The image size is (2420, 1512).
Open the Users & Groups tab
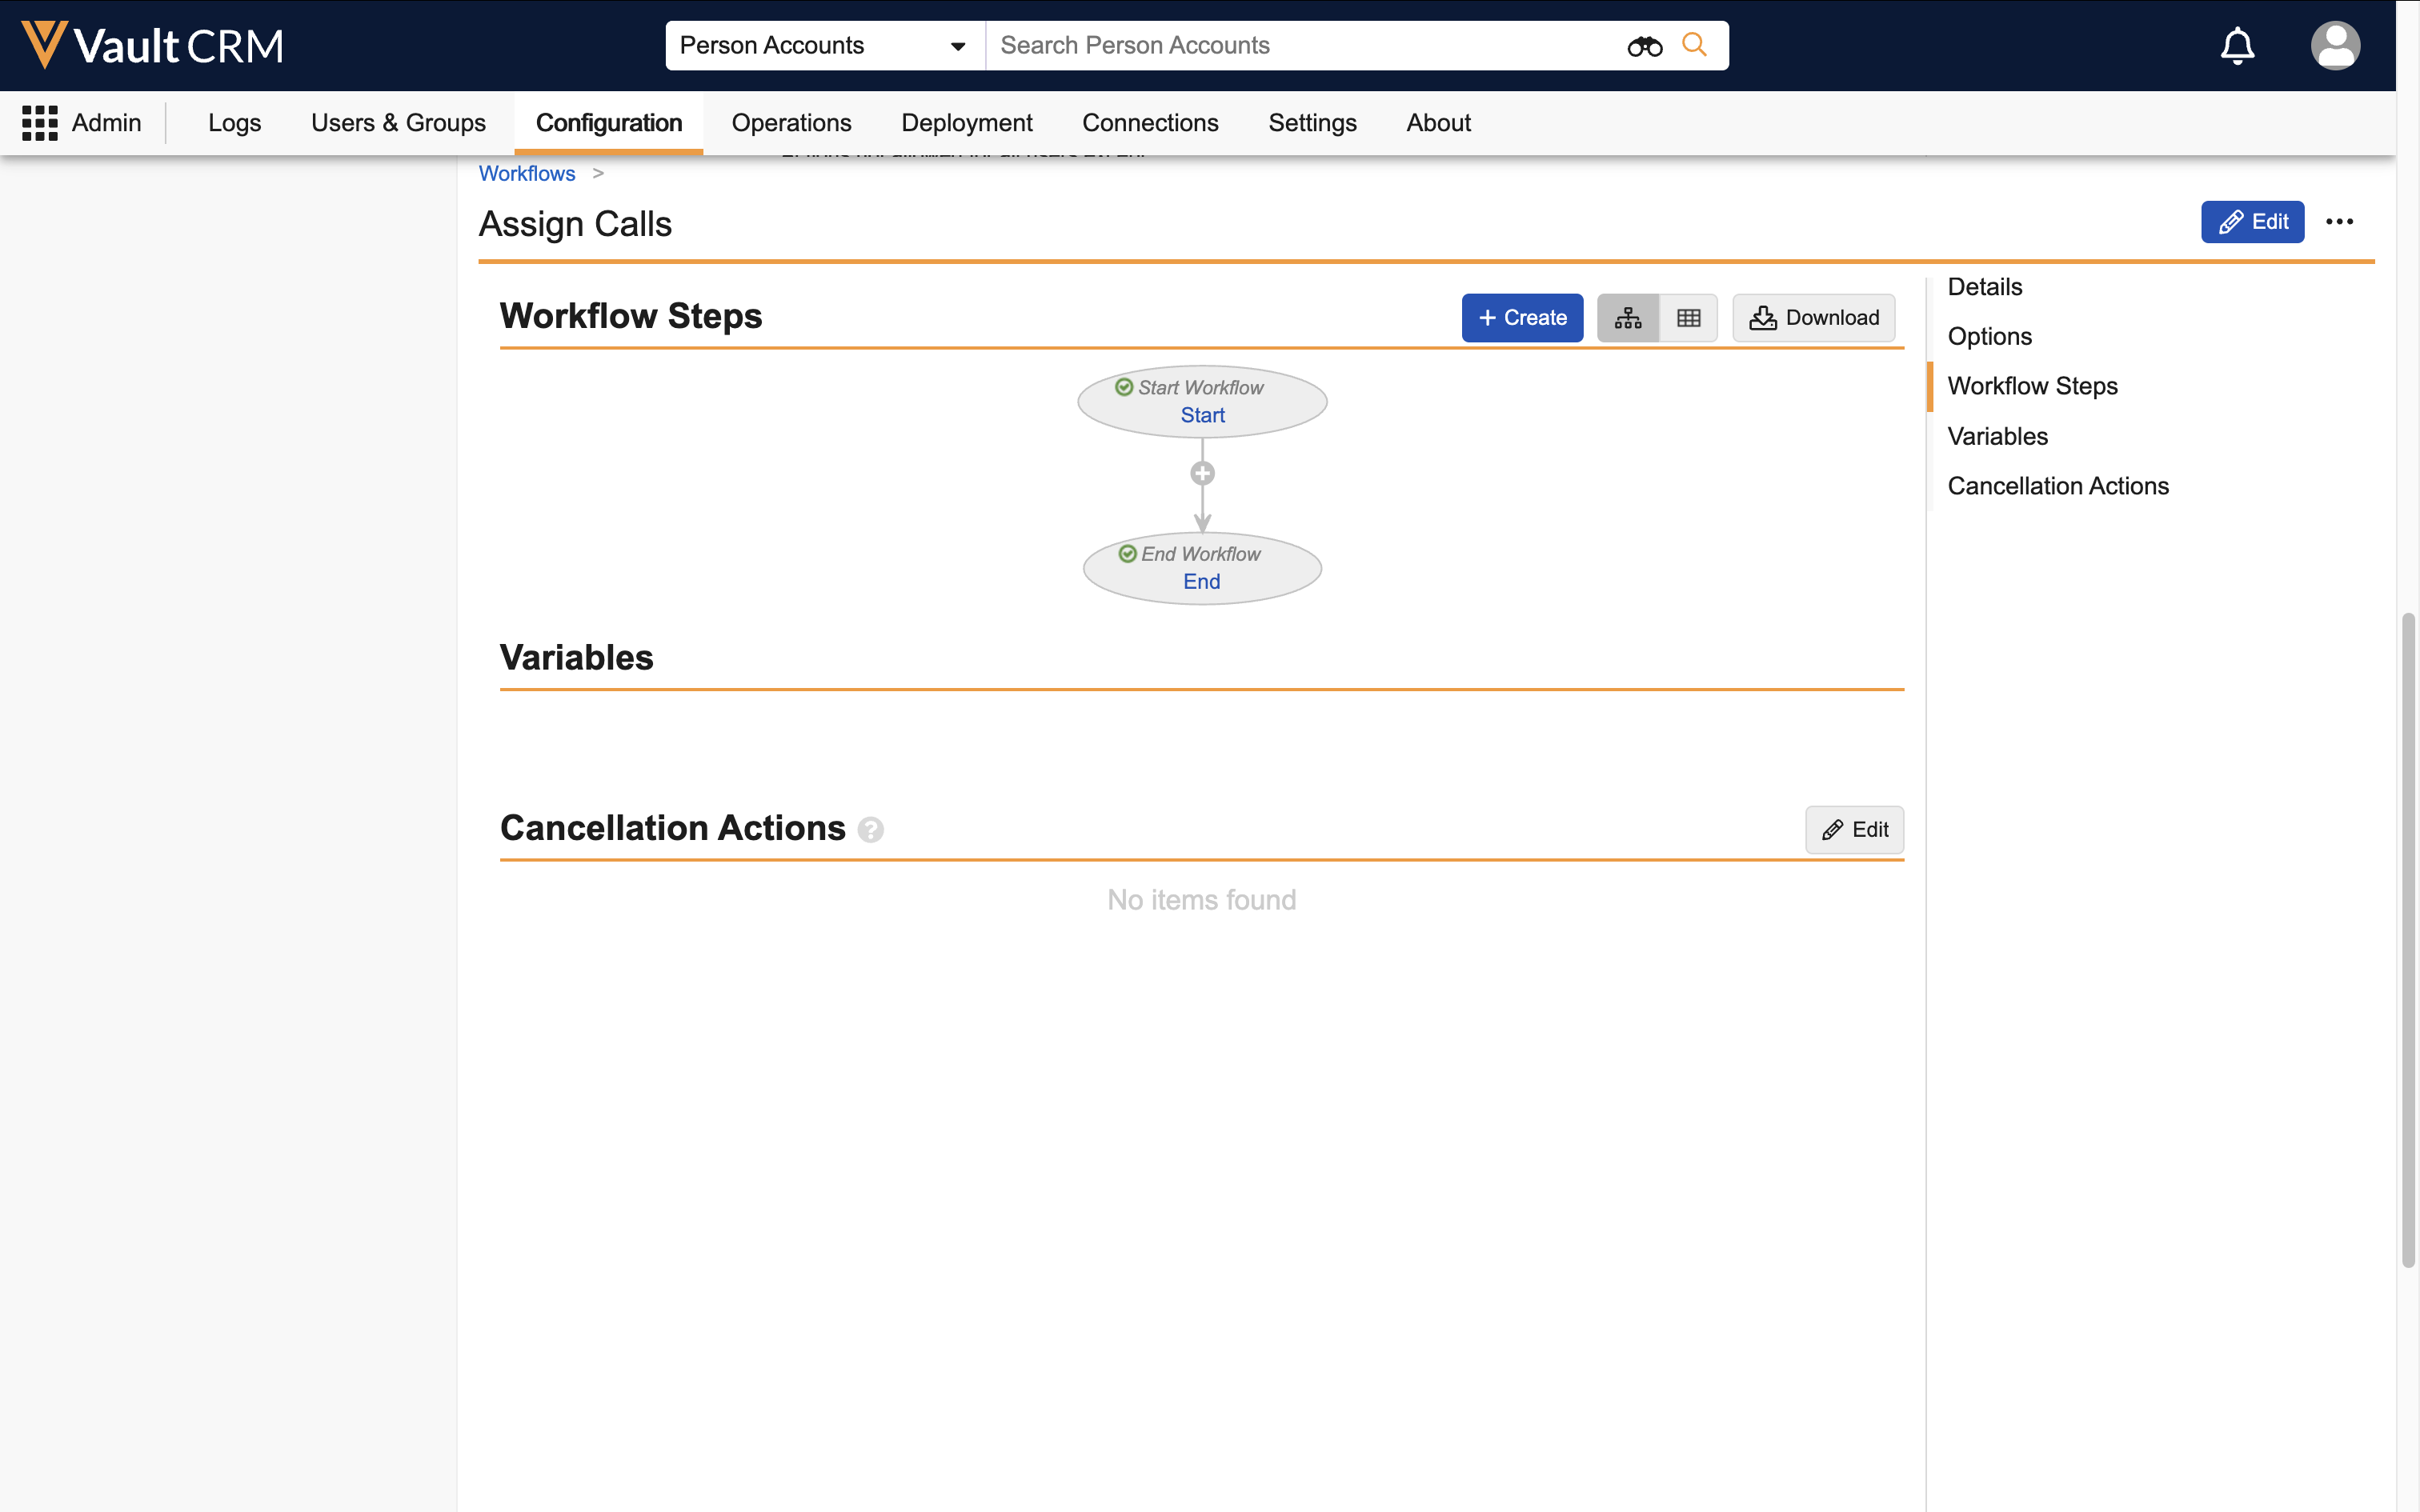(x=398, y=123)
